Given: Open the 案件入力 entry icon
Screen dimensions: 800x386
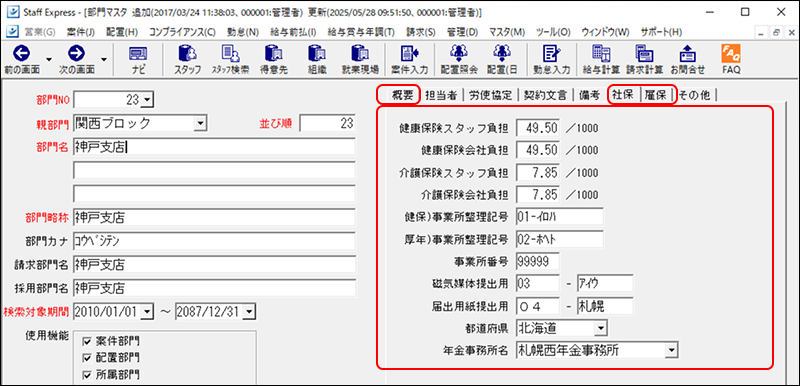Looking at the screenshot, I should coord(409,54).
